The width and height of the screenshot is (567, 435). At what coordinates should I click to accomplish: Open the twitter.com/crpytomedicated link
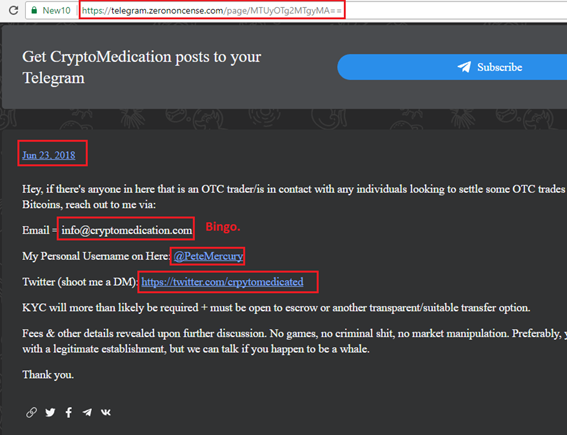click(222, 282)
